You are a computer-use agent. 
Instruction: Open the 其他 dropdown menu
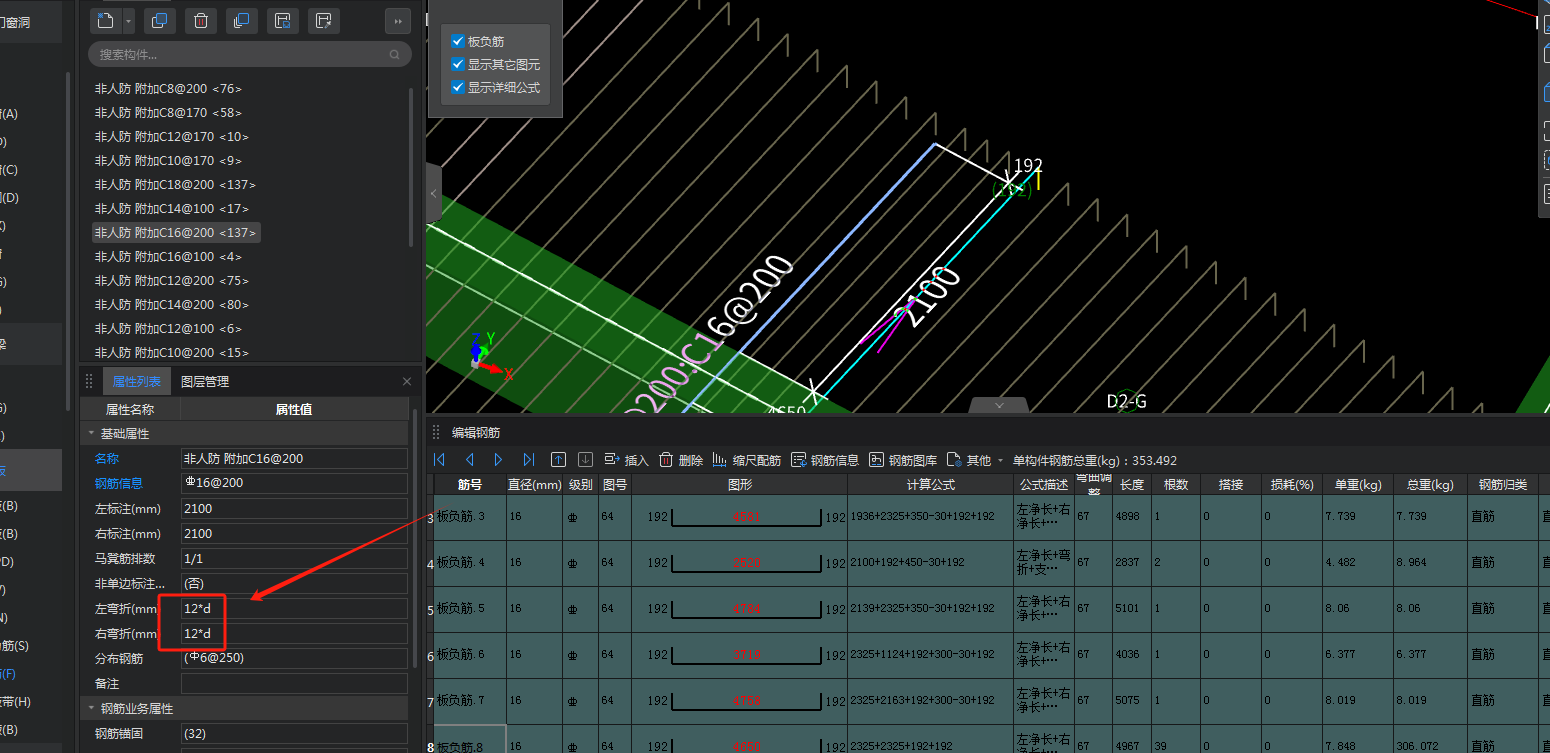[975, 460]
